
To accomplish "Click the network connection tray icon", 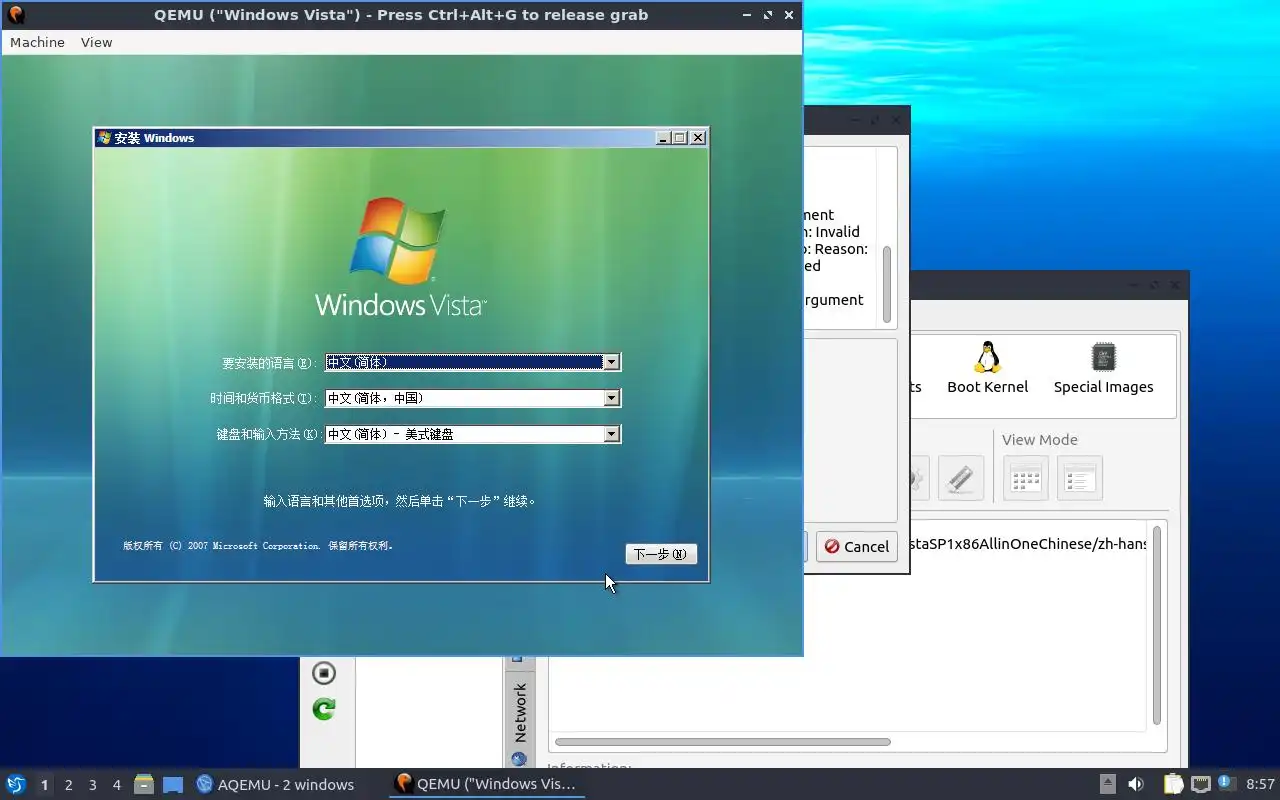I will click(x=1200, y=784).
